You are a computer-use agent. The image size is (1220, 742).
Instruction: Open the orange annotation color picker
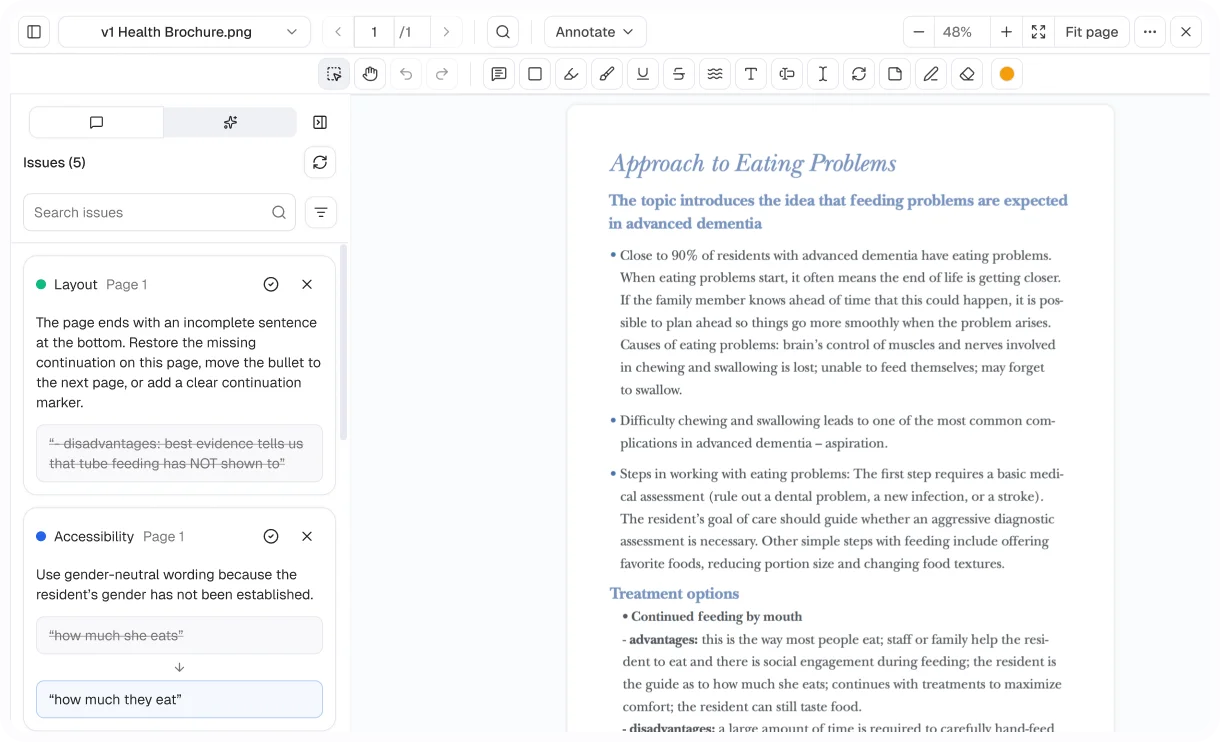(1007, 74)
